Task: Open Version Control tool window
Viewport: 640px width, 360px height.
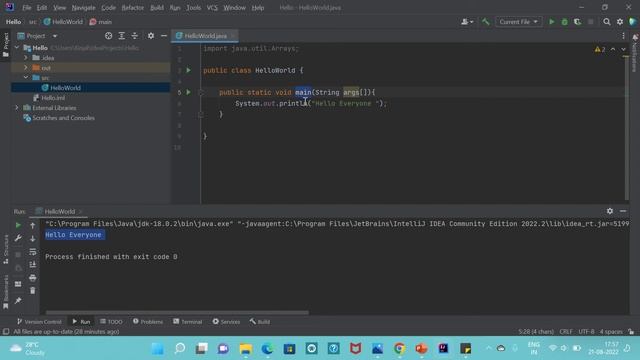Action: [x=39, y=322]
